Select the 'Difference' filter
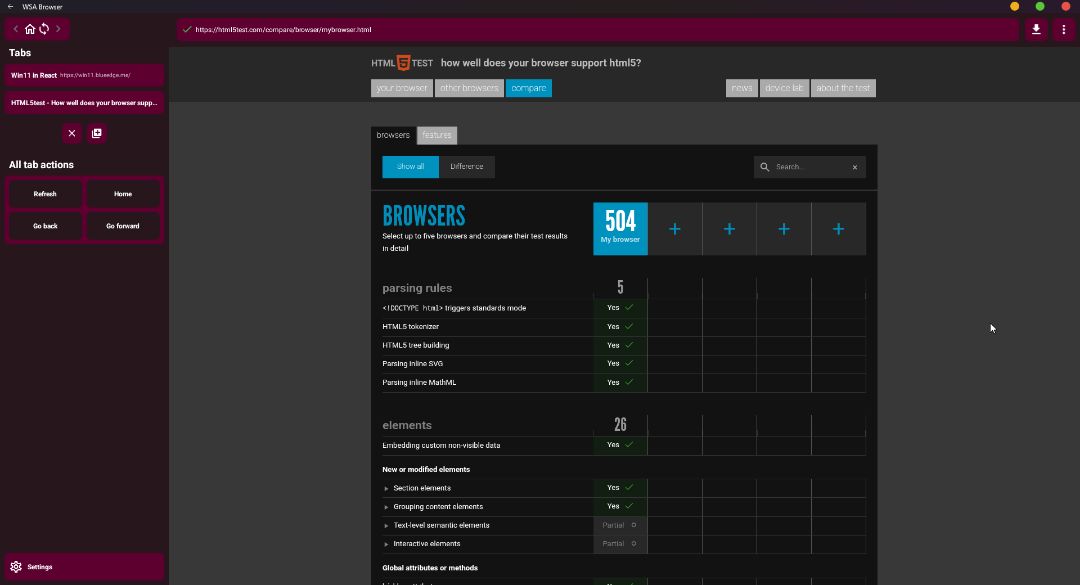This screenshot has width=1080, height=585. [467, 167]
